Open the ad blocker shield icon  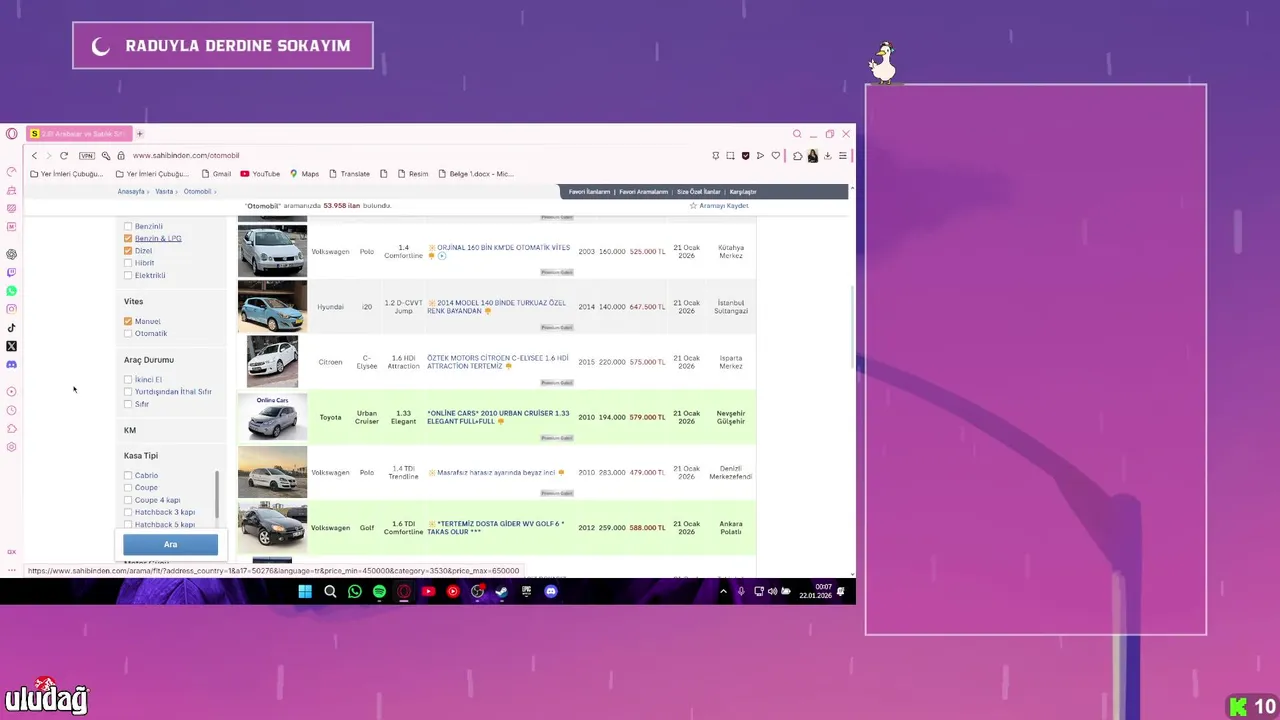pyautogui.click(x=745, y=156)
